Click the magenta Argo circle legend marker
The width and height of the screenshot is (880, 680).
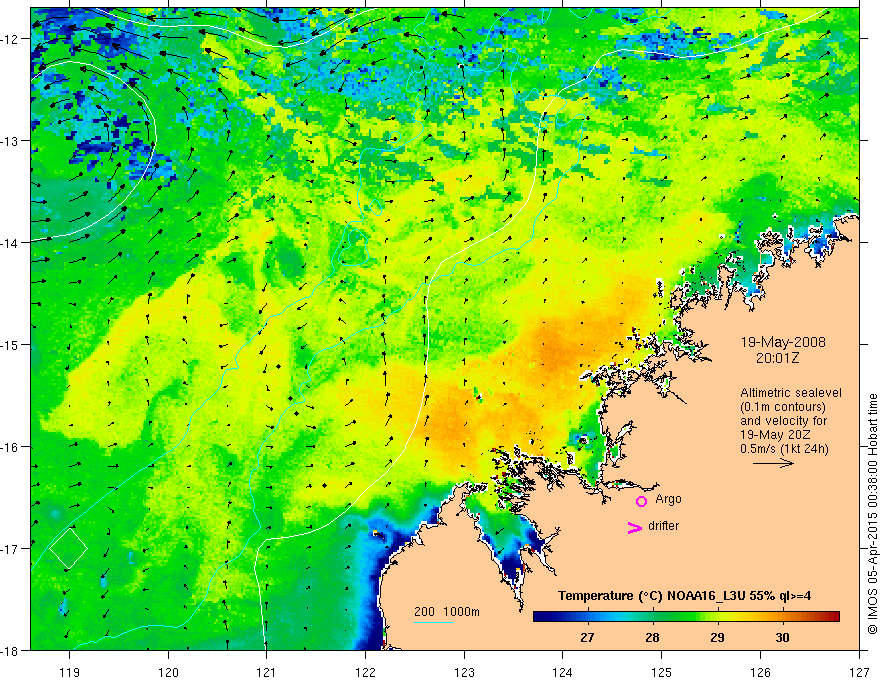(x=641, y=501)
